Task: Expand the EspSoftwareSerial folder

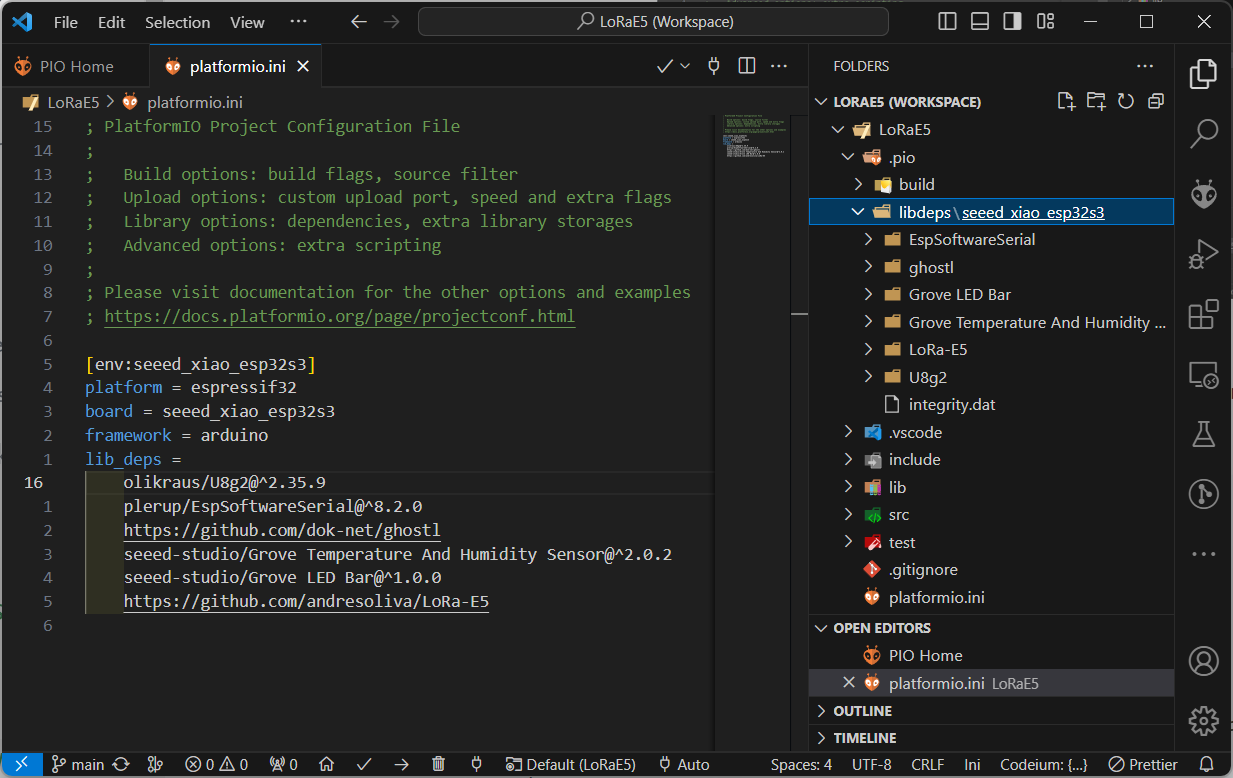Action: point(868,239)
